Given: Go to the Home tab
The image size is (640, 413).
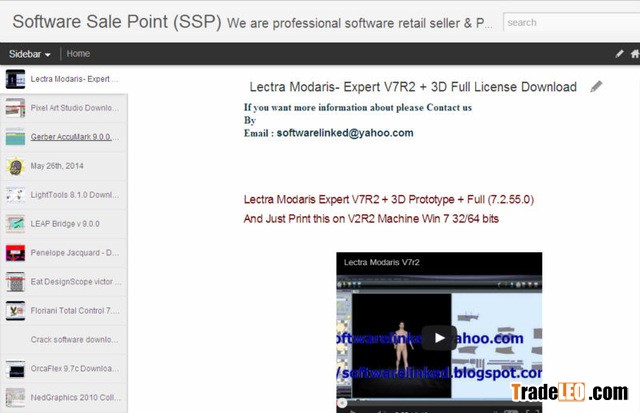Looking at the screenshot, I should coord(78,53).
